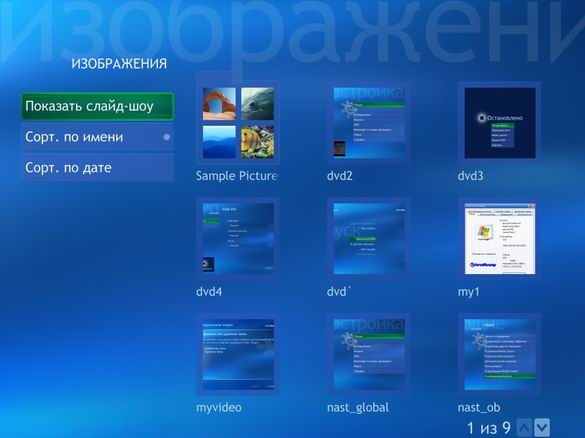Choose Сорт. по имени sorting option
Image resolution: width=585 pixels, height=438 pixels.
[98, 137]
